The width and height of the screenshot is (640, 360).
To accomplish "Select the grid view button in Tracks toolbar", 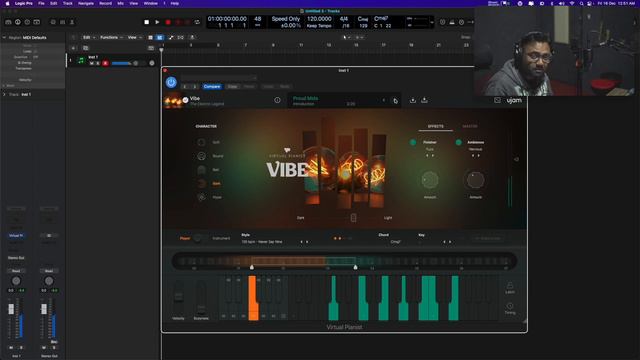I will pos(151,38).
